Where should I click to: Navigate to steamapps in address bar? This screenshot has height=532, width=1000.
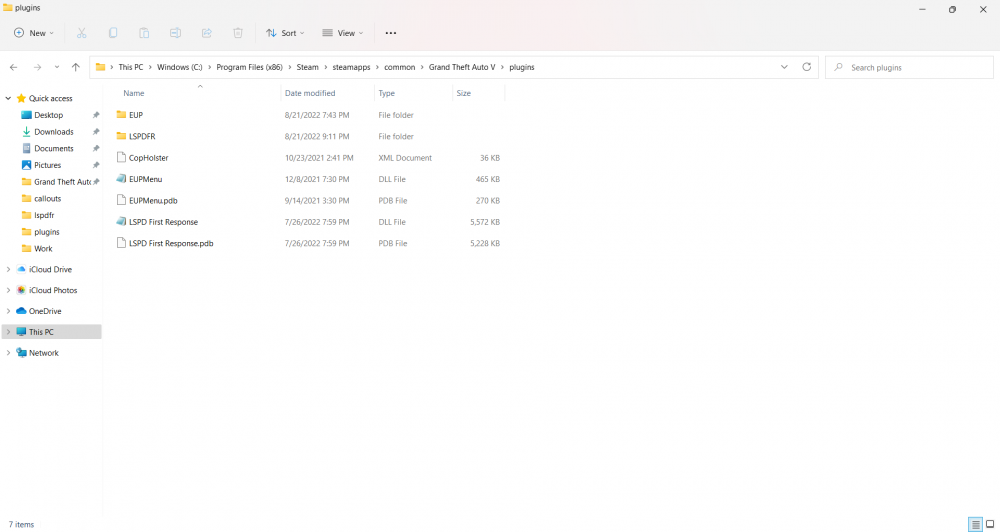point(351,67)
